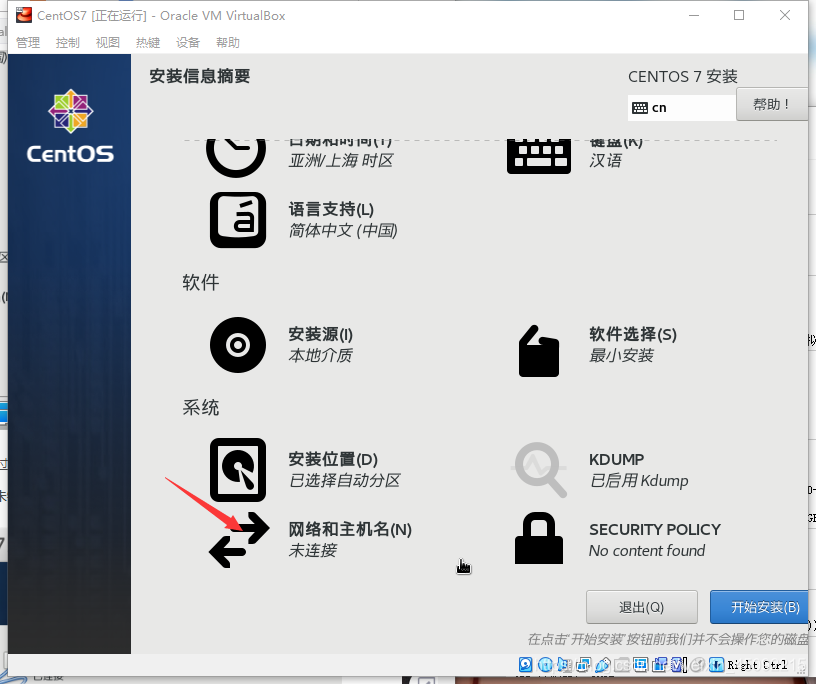Click the recording status icon
Image resolution: width=816 pixels, height=684 pixels.
click(x=659, y=664)
